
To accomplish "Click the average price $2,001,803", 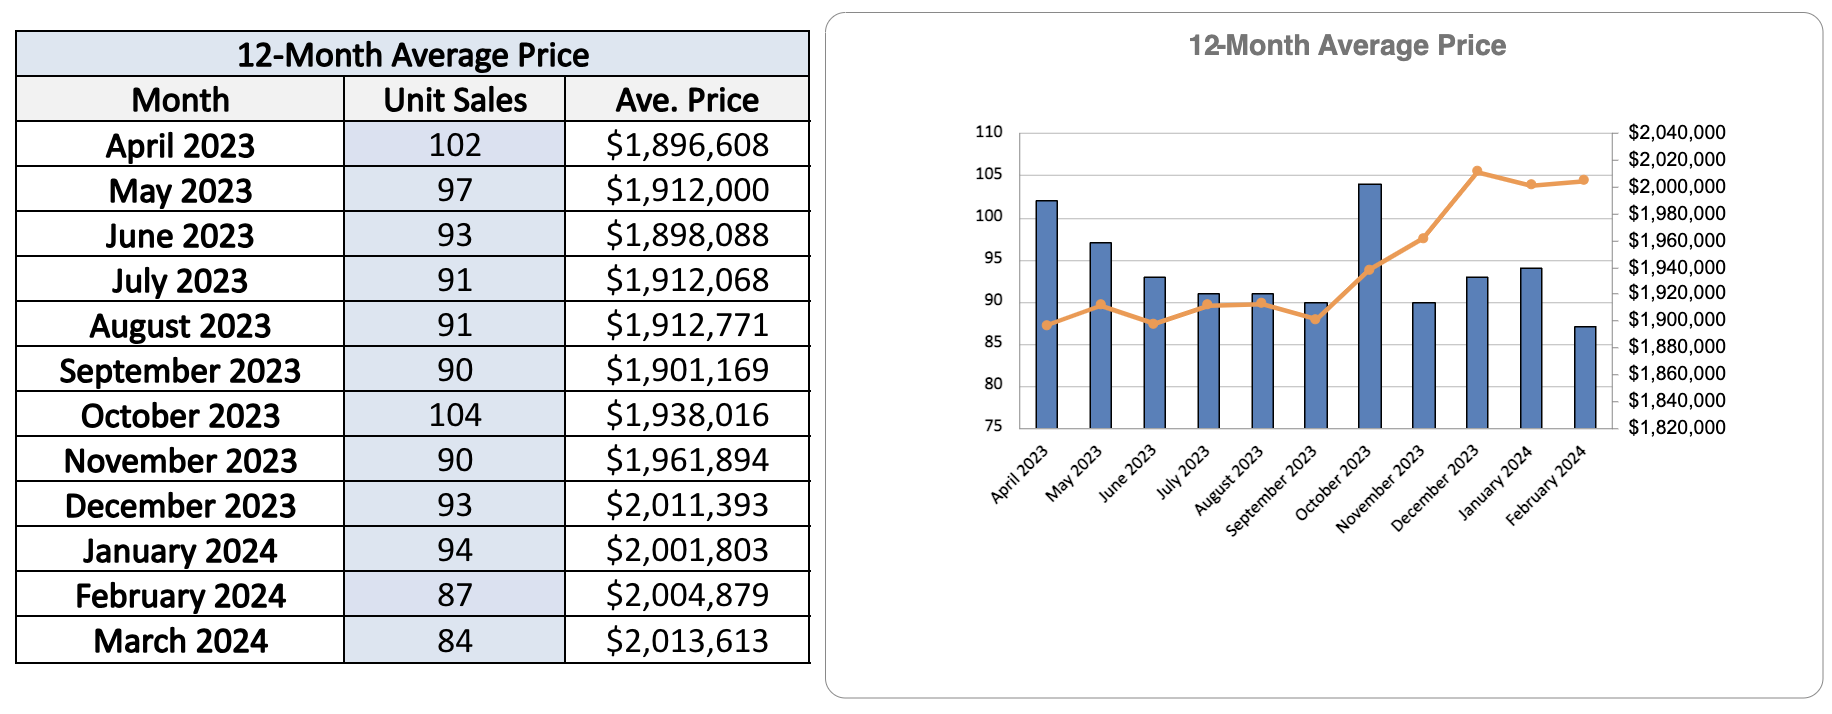I will (687, 550).
